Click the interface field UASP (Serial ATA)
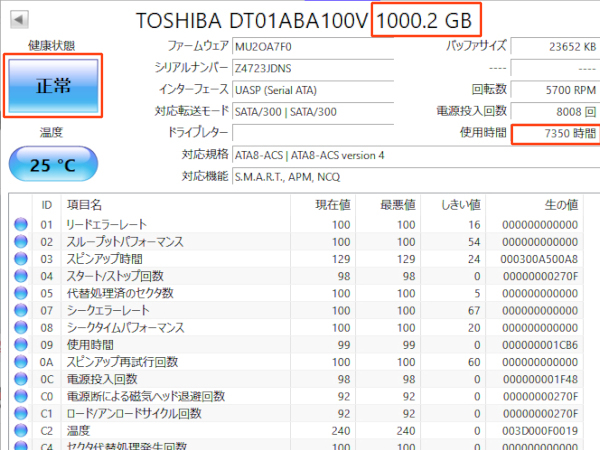The width and height of the screenshot is (600, 450). [313, 90]
